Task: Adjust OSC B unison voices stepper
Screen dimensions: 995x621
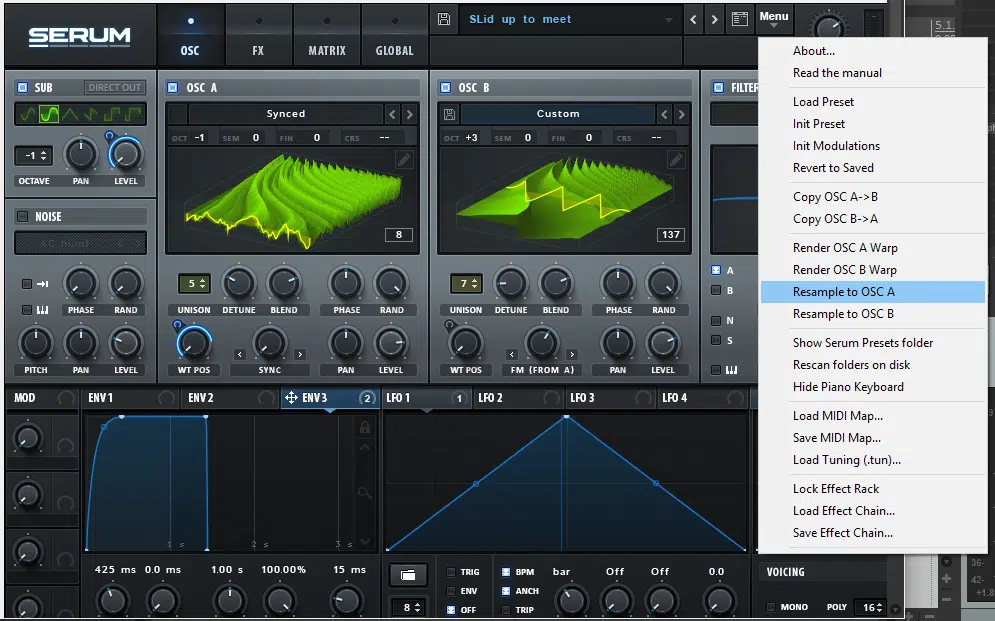Action: click(x=466, y=284)
